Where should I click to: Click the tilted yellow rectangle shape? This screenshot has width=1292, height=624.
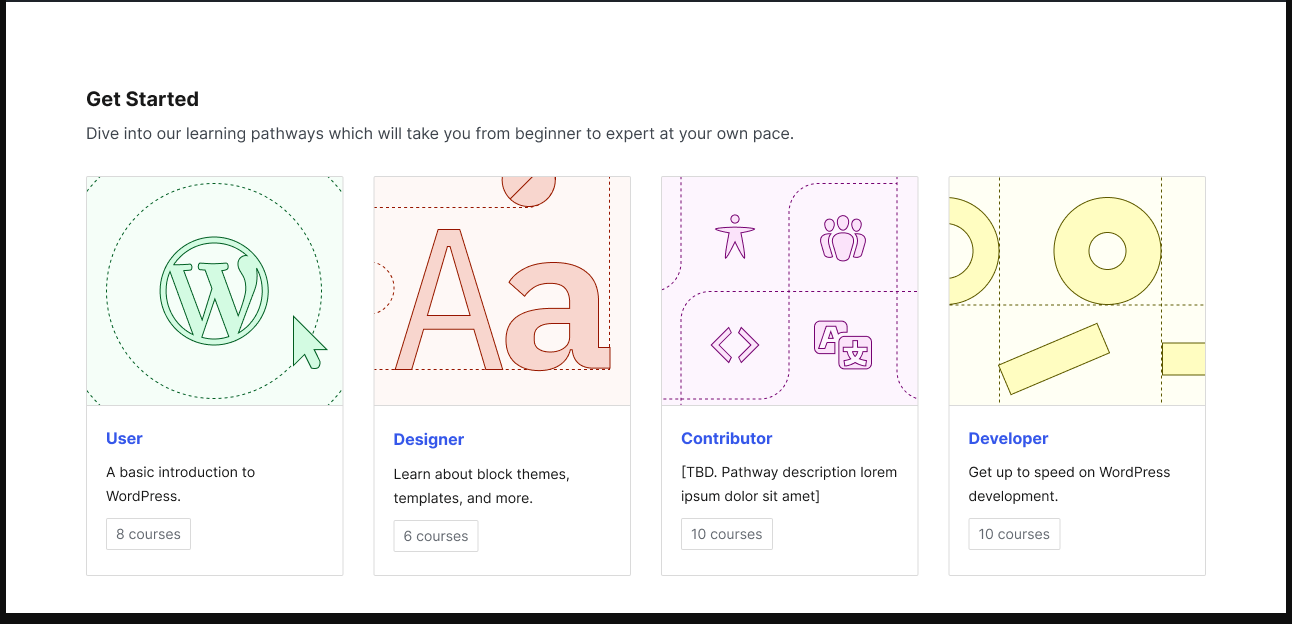1054,358
